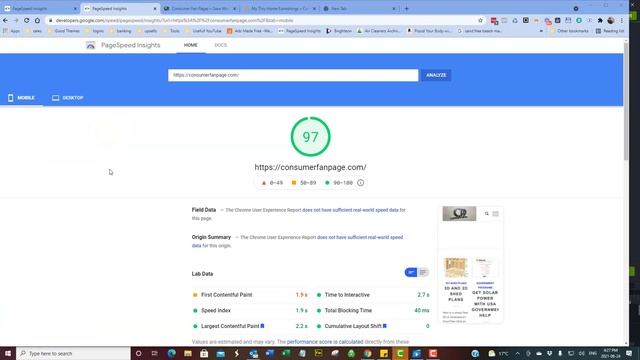
Task: Click the Speed Index metric label
Action: (x=216, y=311)
